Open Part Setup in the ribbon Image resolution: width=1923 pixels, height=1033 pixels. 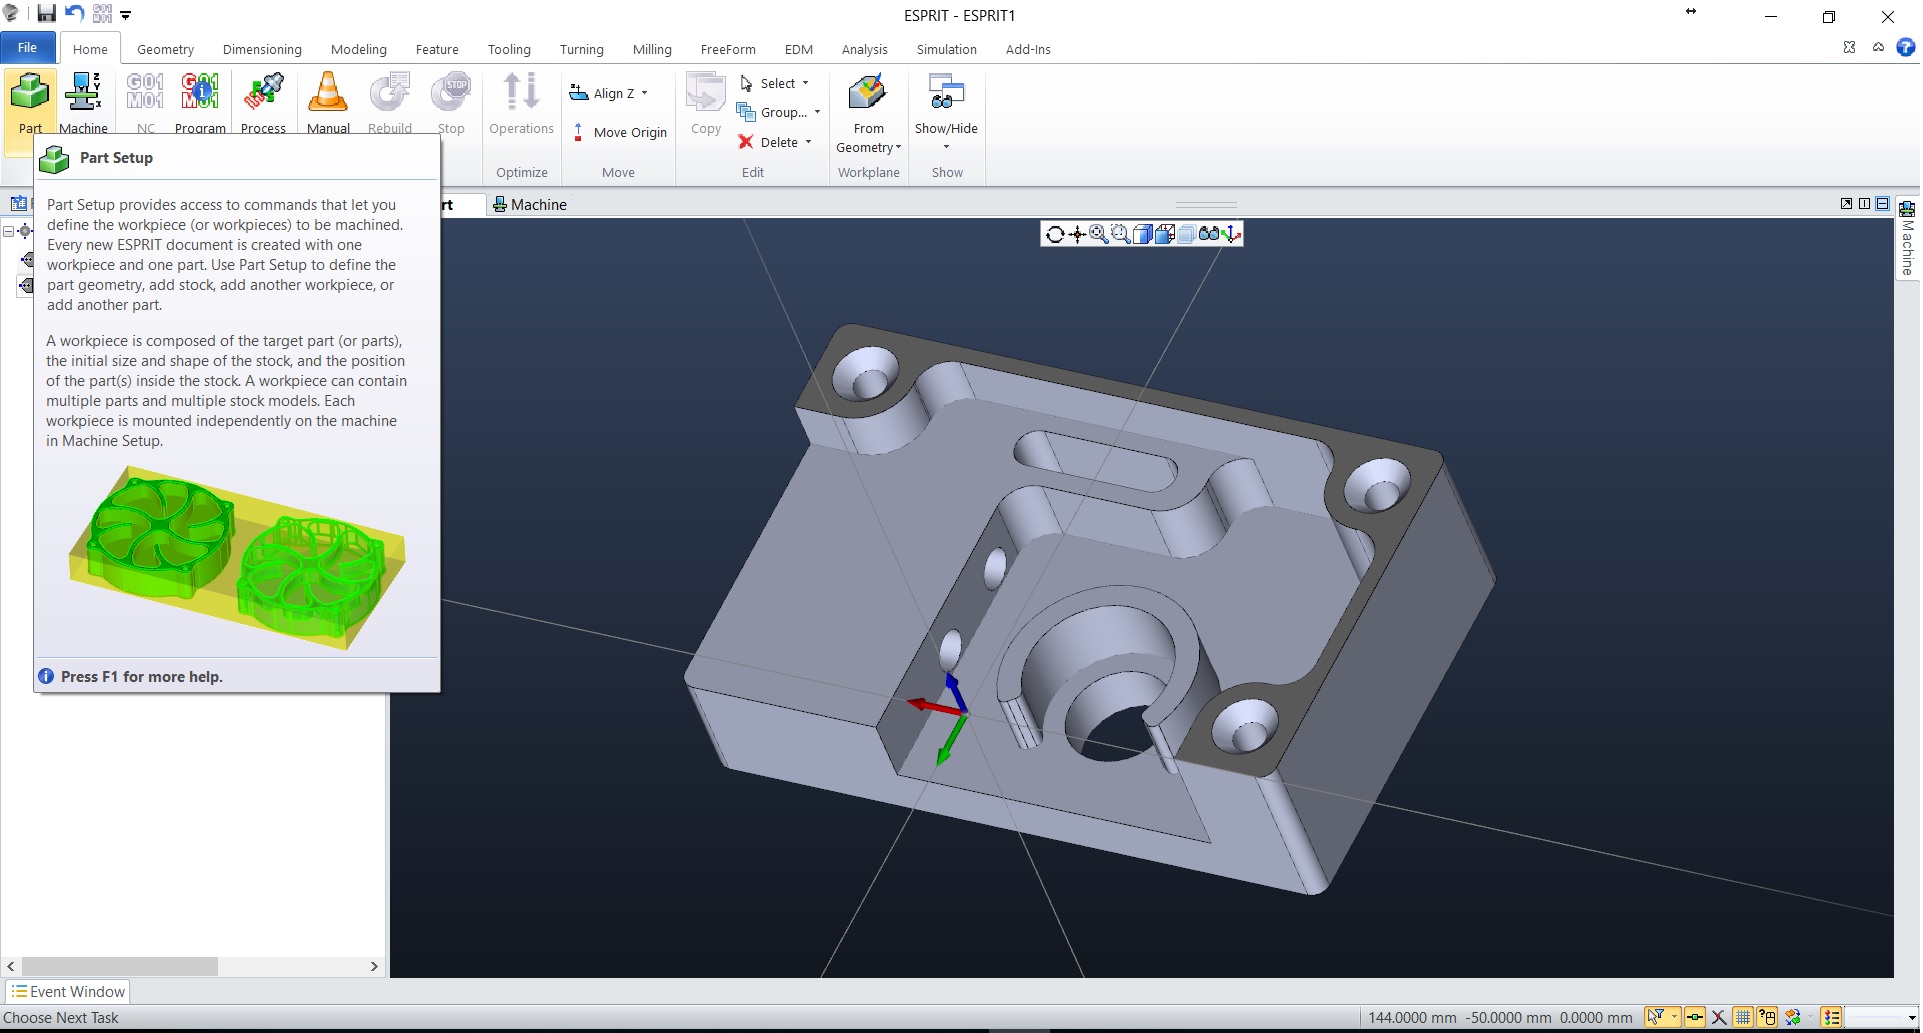click(x=30, y=102)
